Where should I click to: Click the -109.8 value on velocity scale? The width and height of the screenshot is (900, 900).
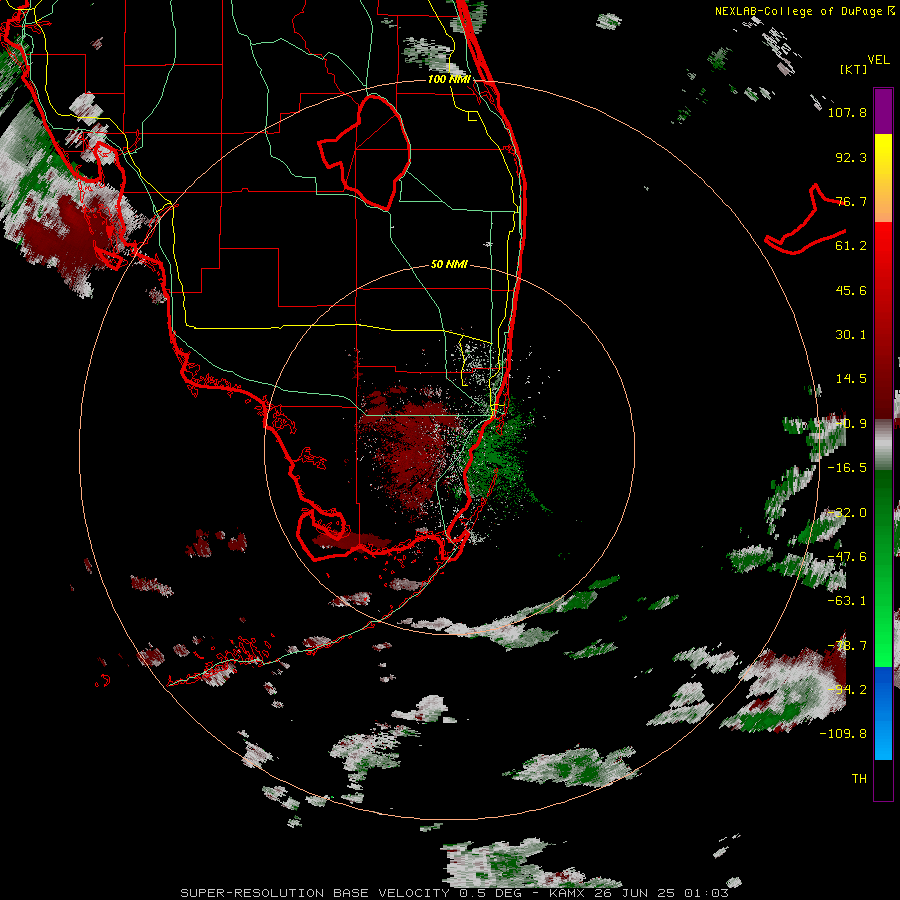(843, 734)
